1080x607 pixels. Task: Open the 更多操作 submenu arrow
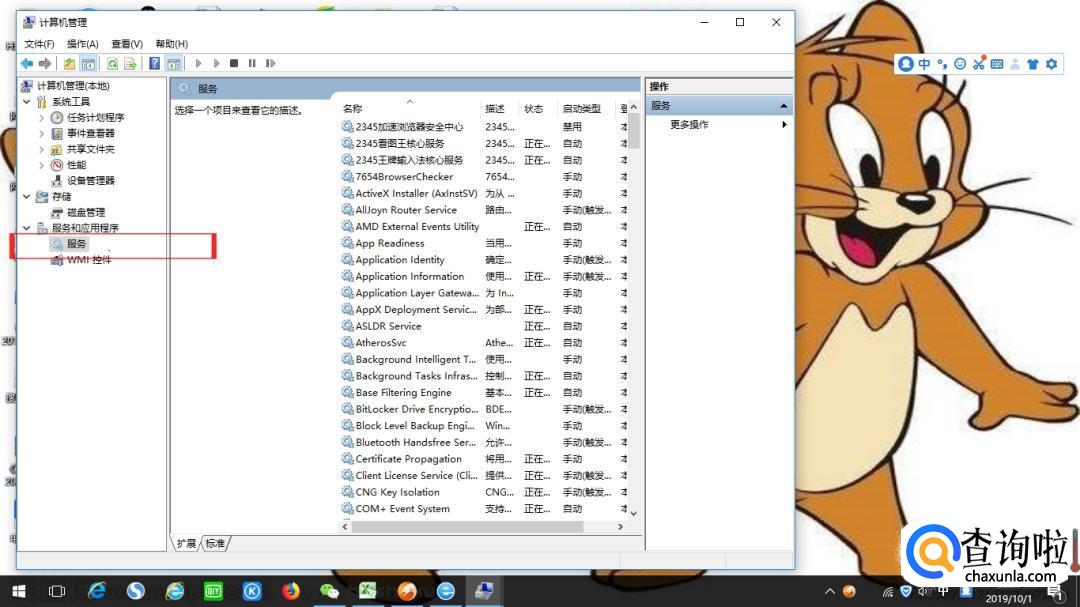(x=784, y=125)
